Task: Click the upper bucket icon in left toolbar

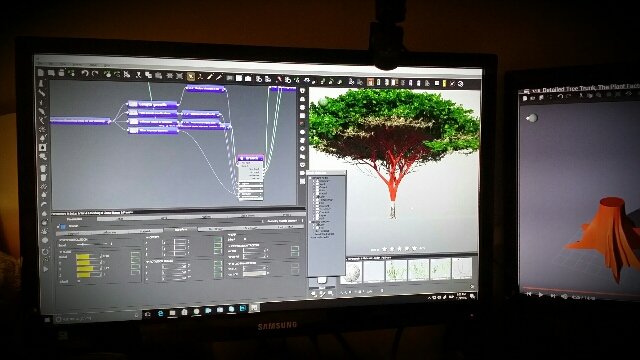Action: (x=43, y=168)
